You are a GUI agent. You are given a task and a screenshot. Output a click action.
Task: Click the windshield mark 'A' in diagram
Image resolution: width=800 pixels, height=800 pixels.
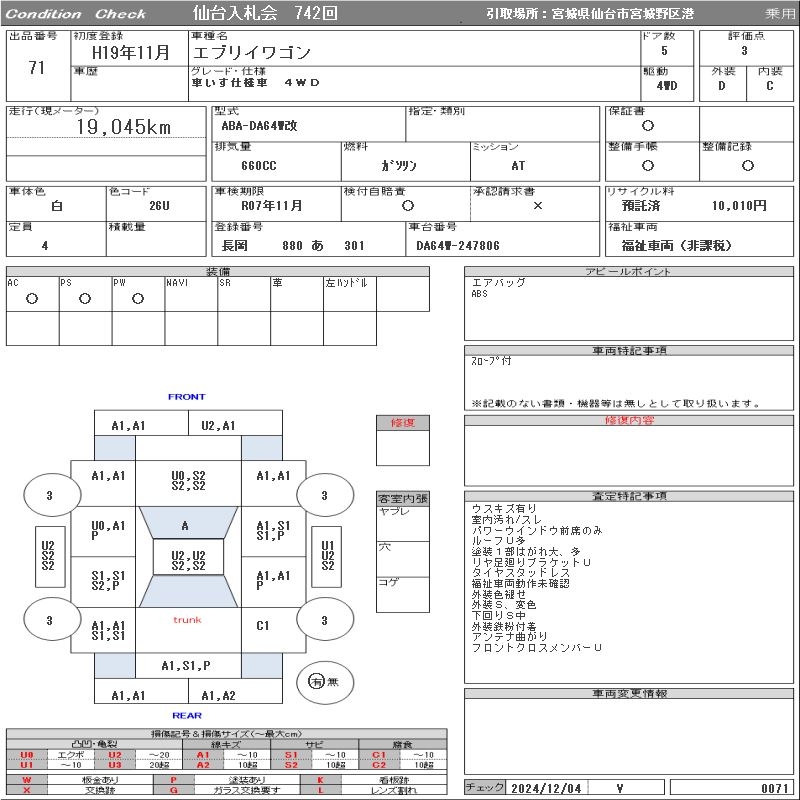[x=185, y=526]
